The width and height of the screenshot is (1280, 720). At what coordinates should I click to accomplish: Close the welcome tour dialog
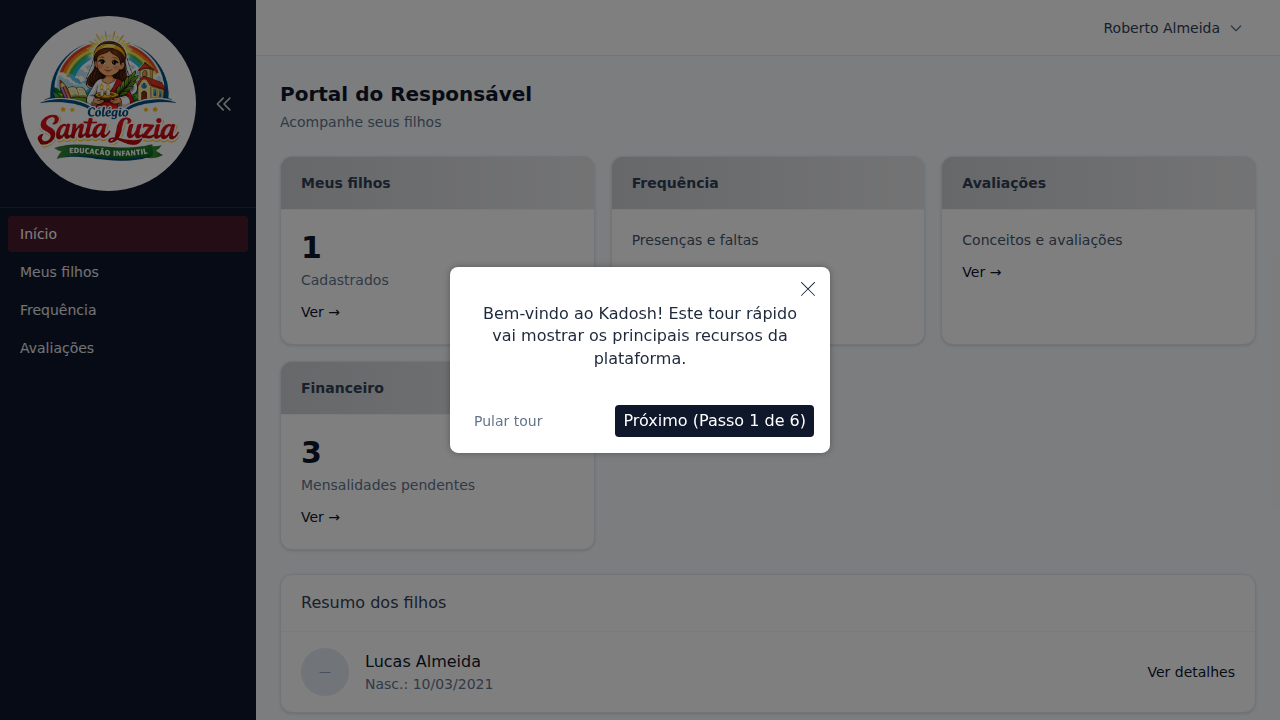click(x=808, y=289)
